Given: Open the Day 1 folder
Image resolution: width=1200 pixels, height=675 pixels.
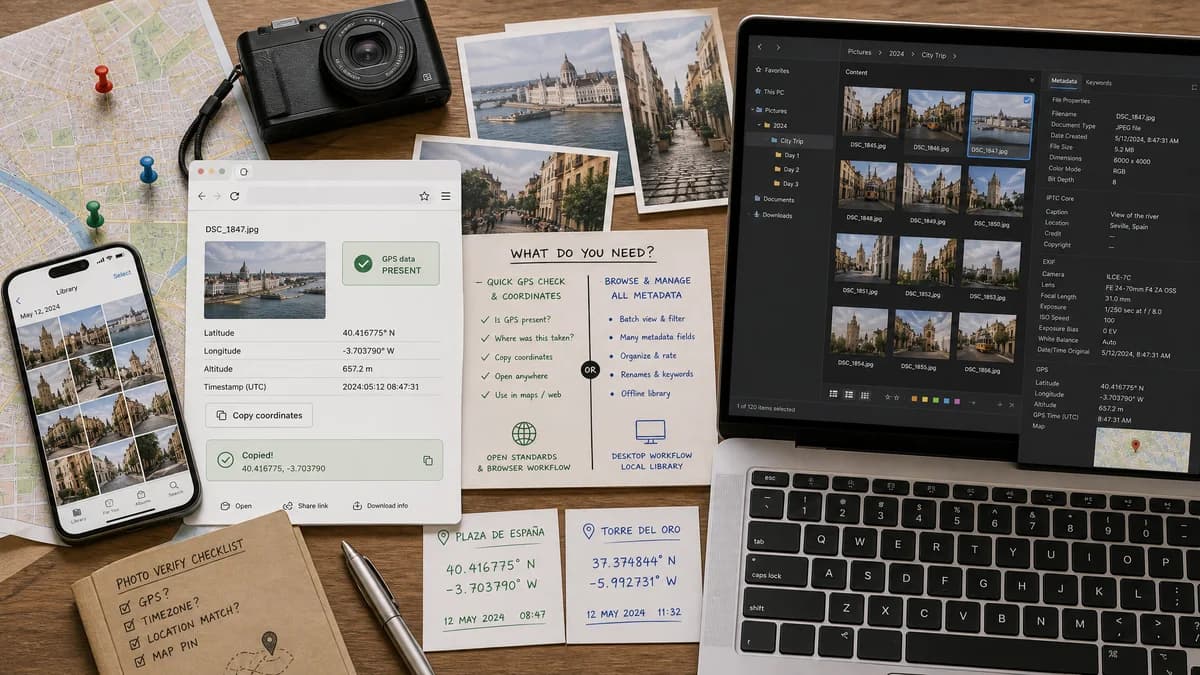Looking at the screenshot, I should pyautogui.click(x=785, y=156).
